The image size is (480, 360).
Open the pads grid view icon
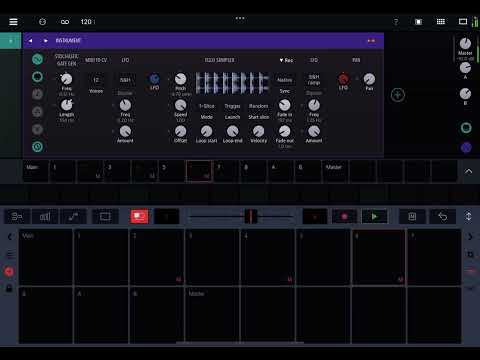point(441,22)
